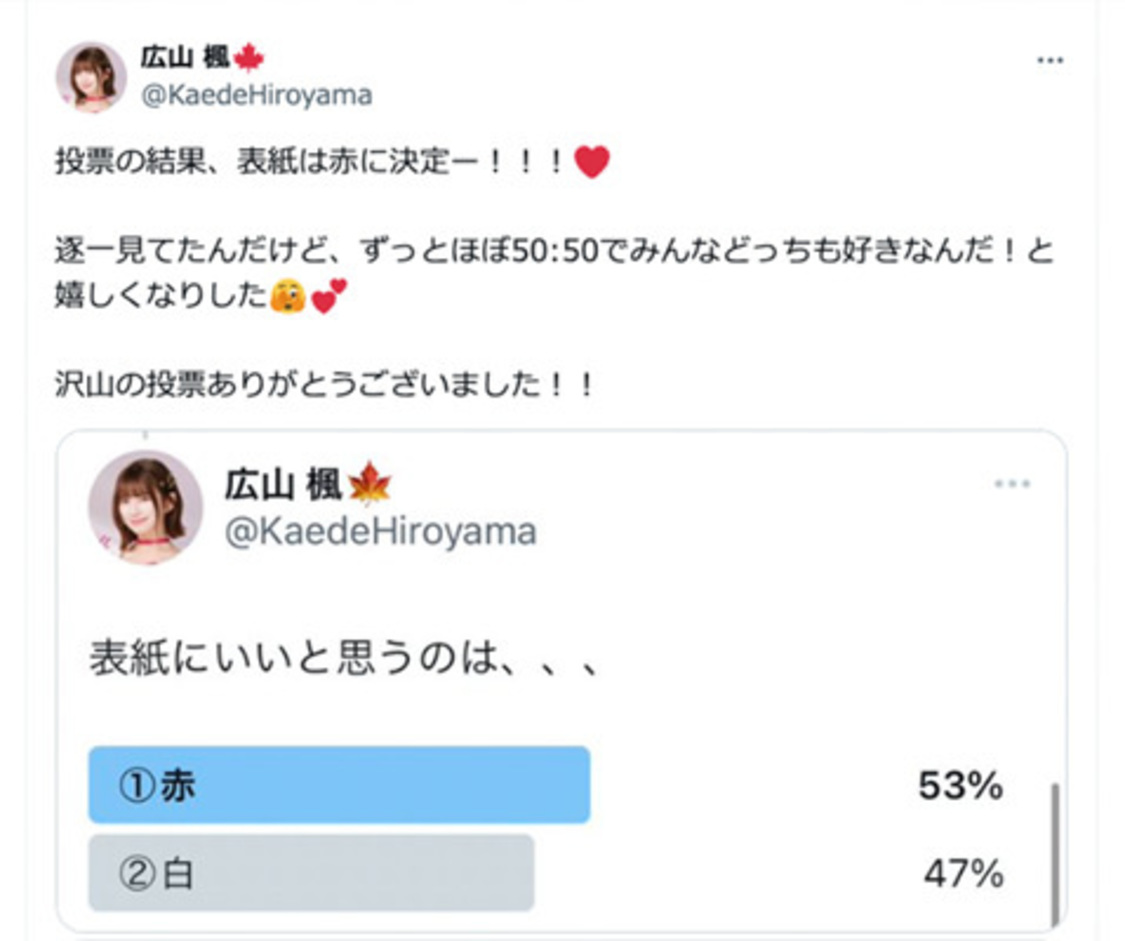Click the 53% poll result label
The height and width of the screenshot is (941, 1125).
[x=960, y=786]
